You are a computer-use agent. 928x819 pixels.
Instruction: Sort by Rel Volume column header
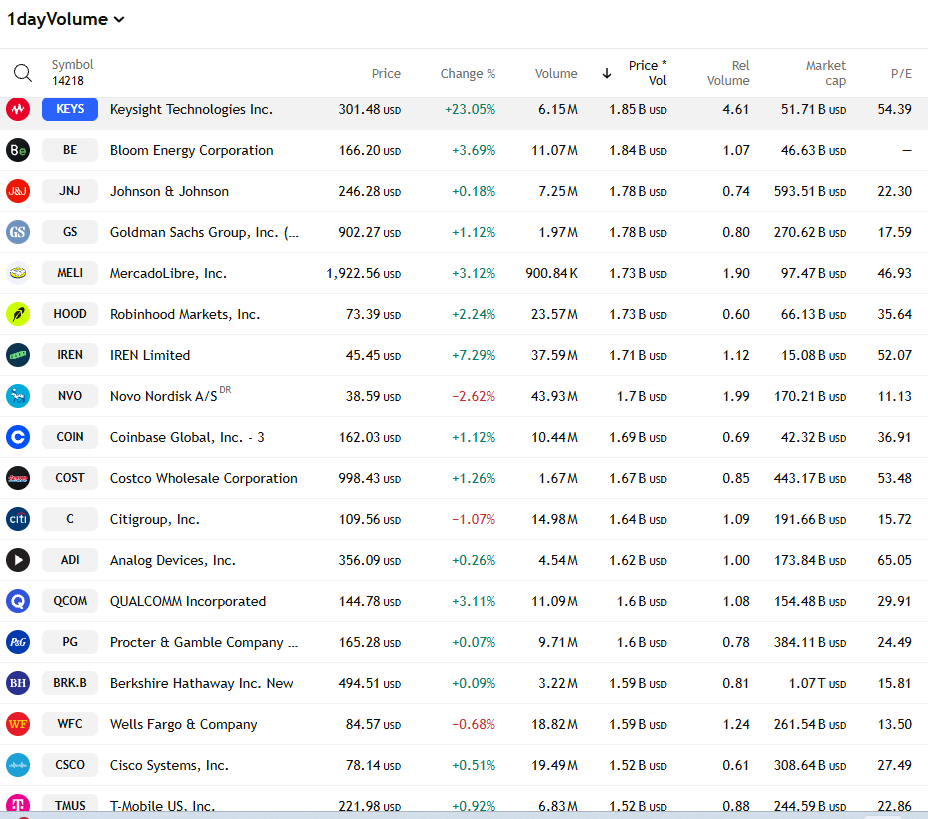click(728, 73)
